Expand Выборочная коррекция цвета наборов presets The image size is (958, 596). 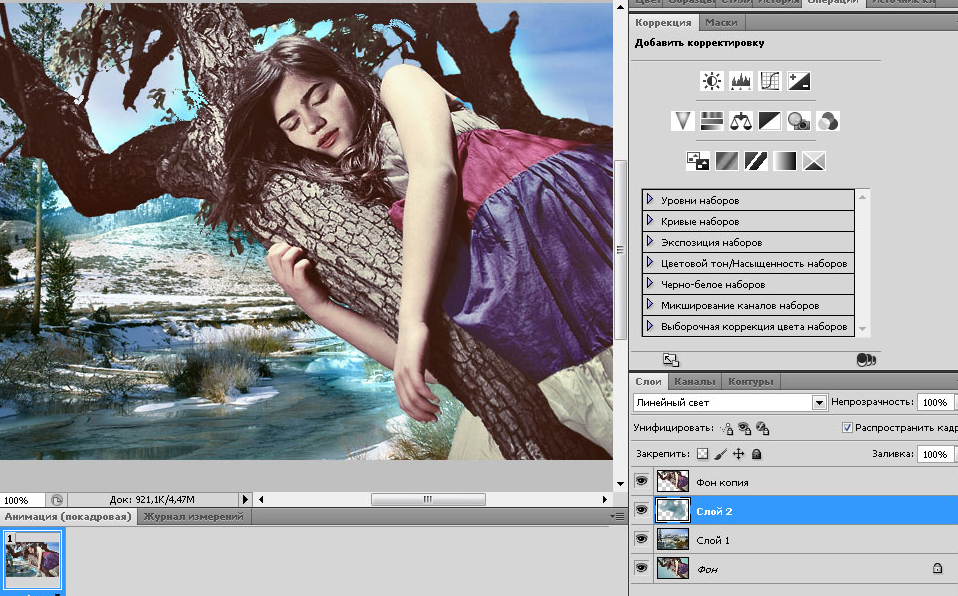coord(650,326)
